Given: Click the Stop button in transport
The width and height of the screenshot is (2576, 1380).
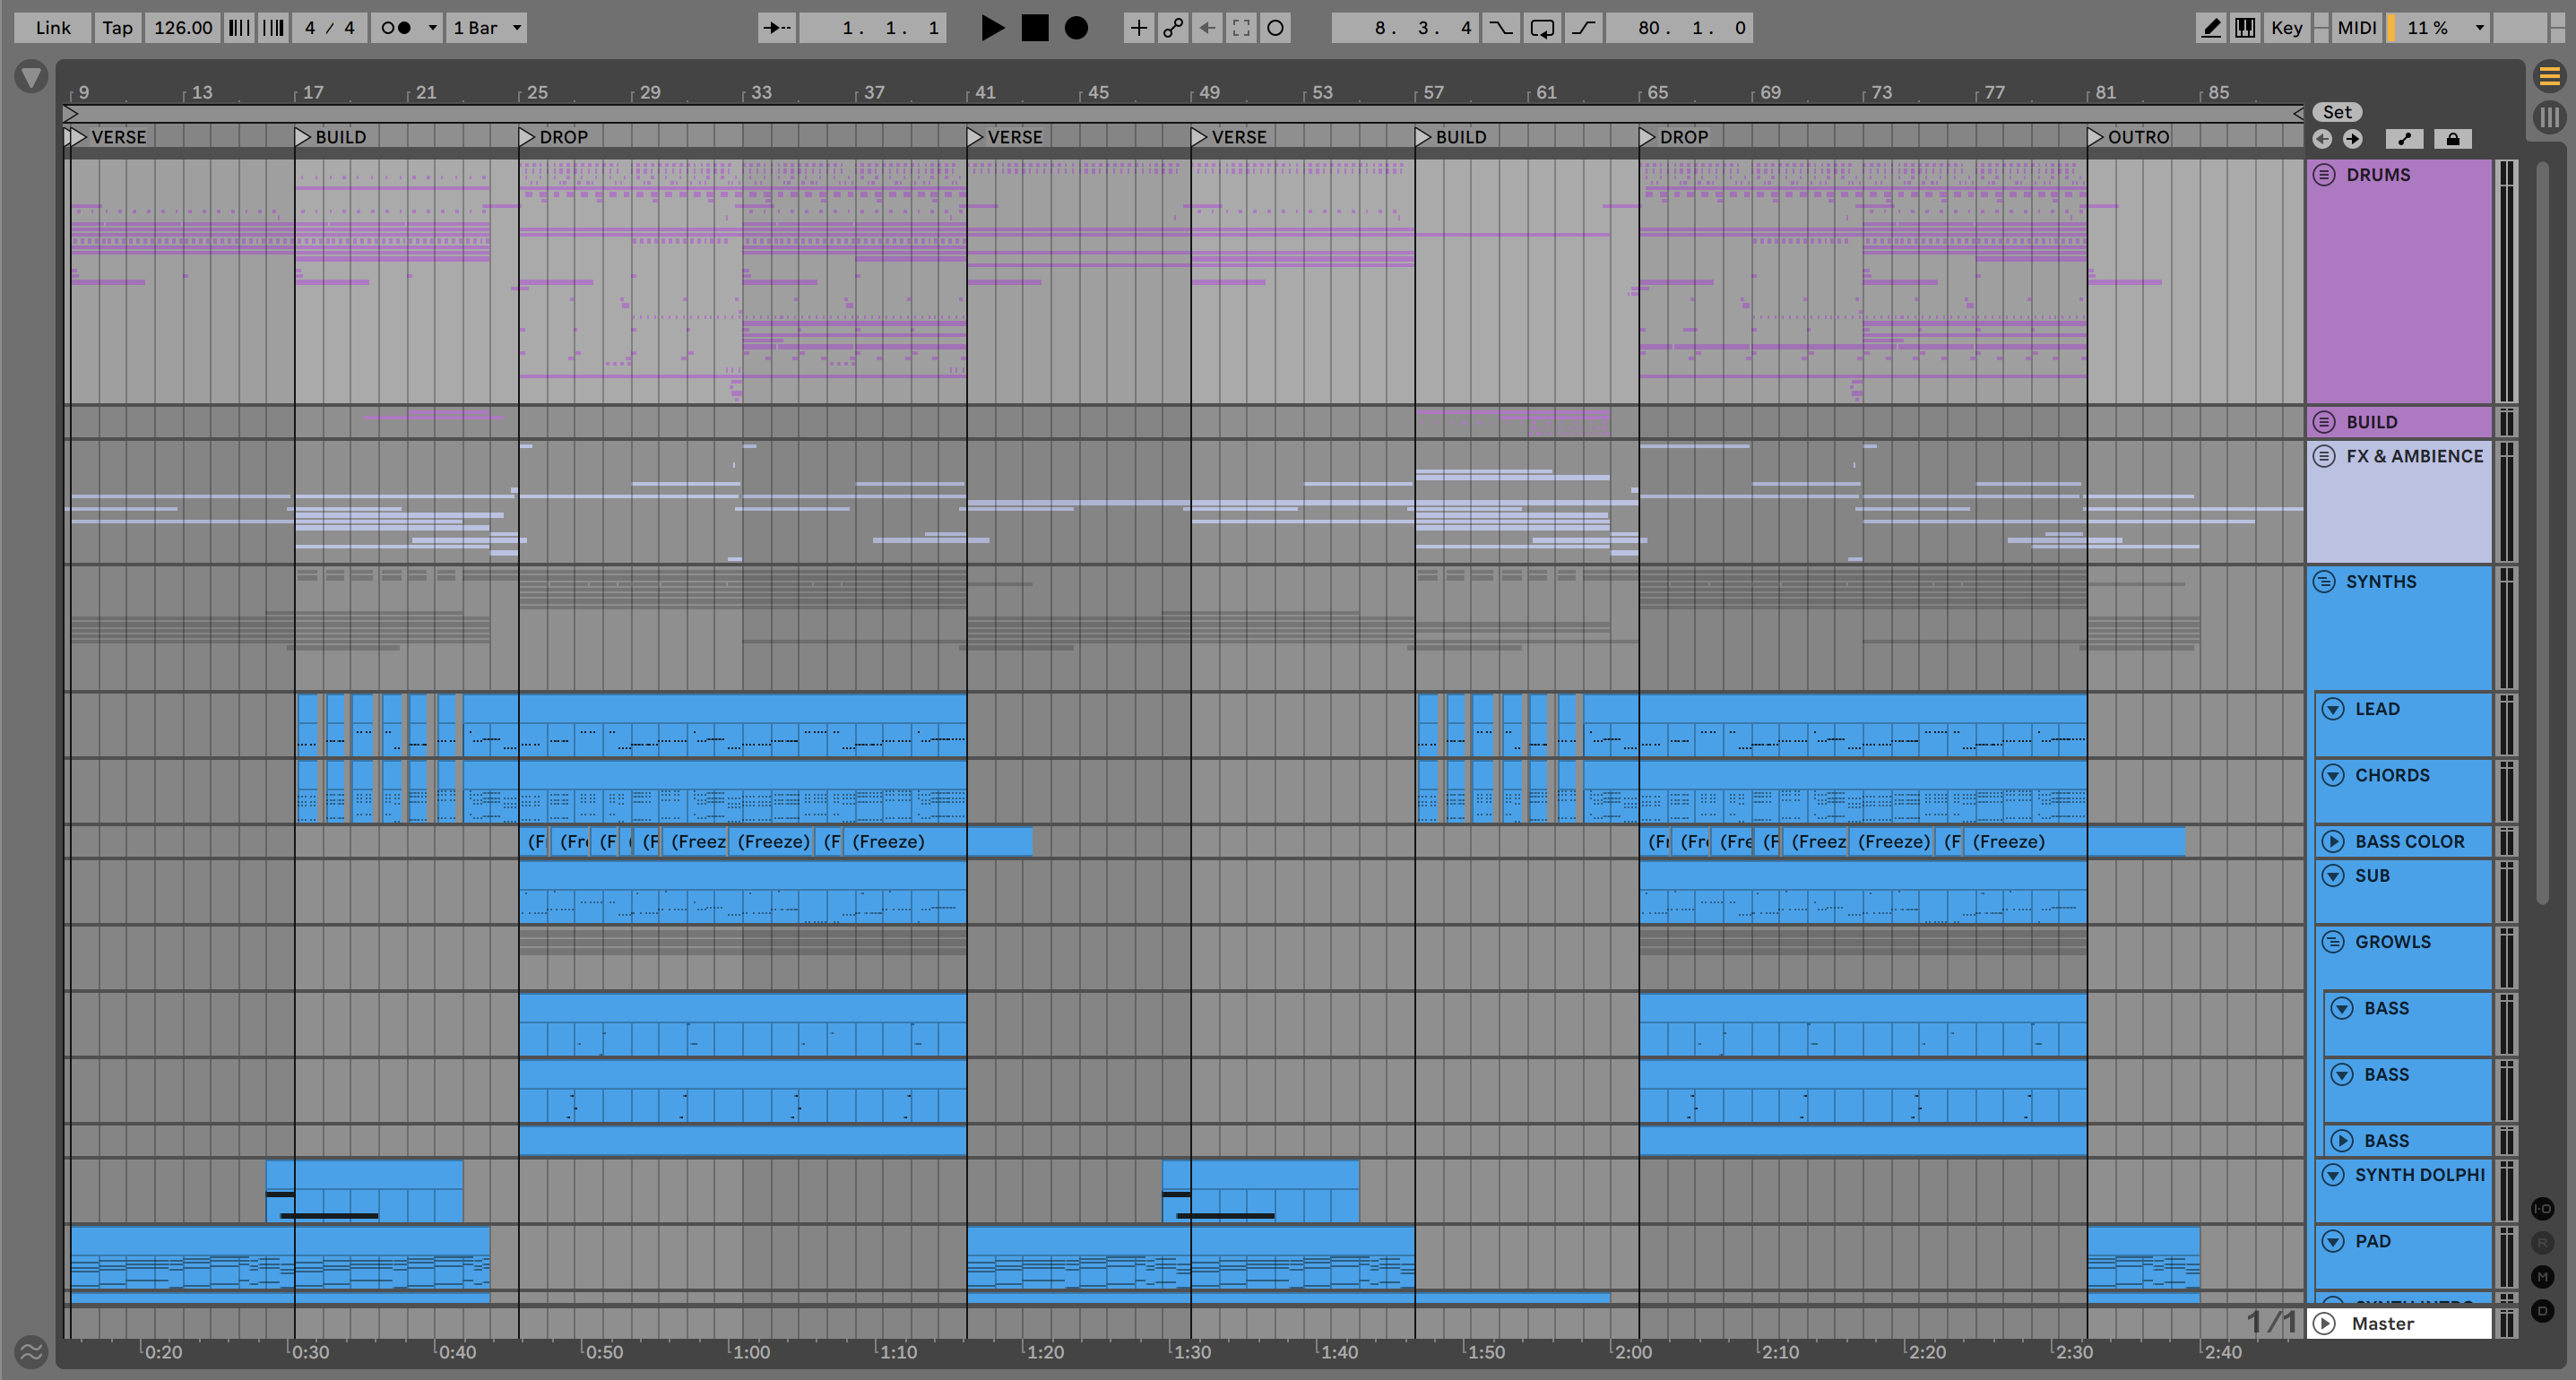Looking at the screenshot, I should coord(1035,28).
